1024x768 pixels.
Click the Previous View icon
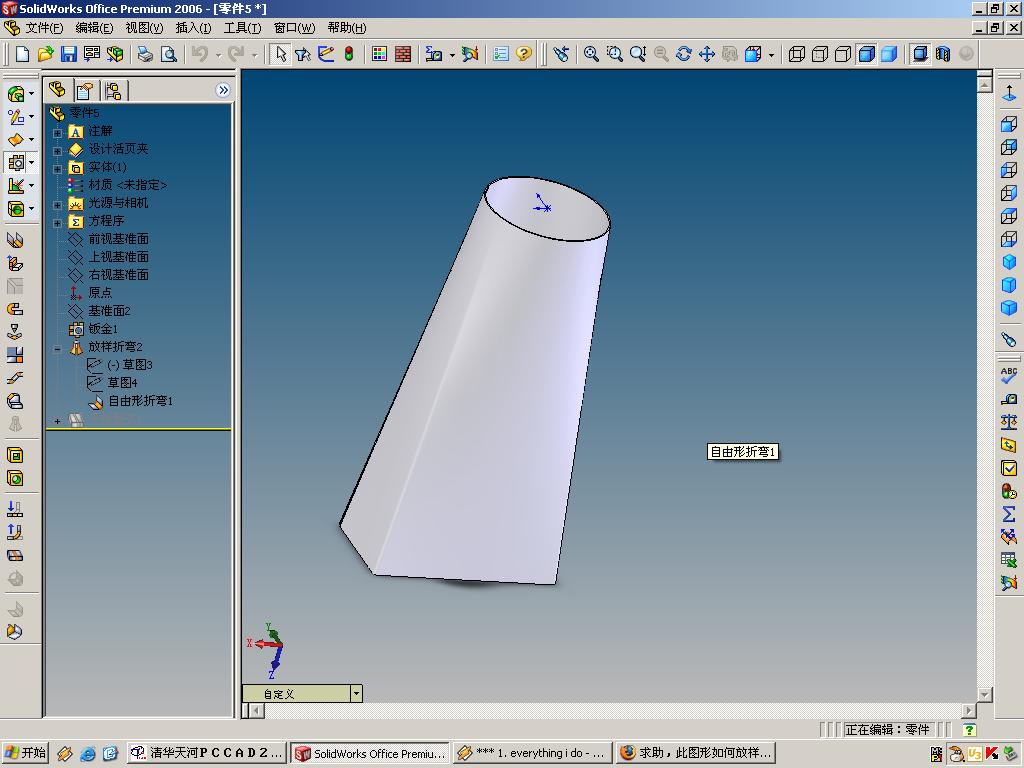tap(561, 54)
